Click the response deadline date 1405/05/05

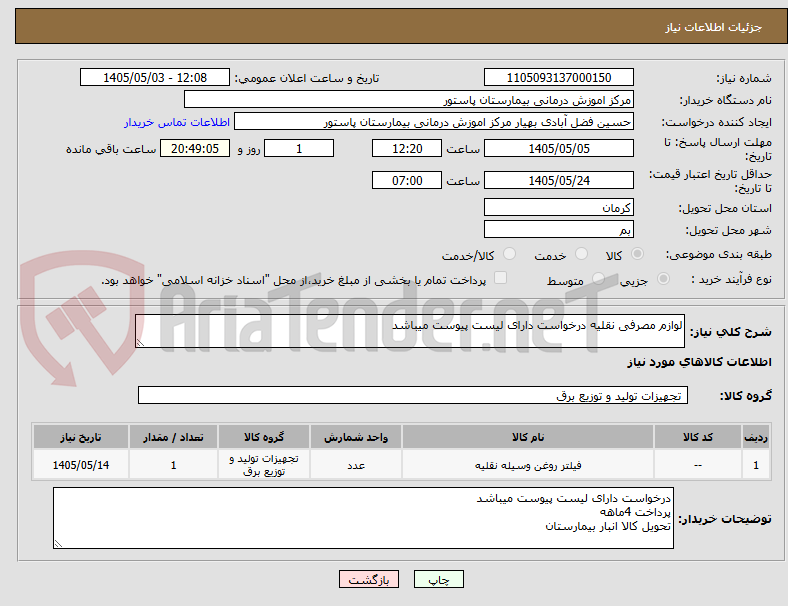coord(559,148)
